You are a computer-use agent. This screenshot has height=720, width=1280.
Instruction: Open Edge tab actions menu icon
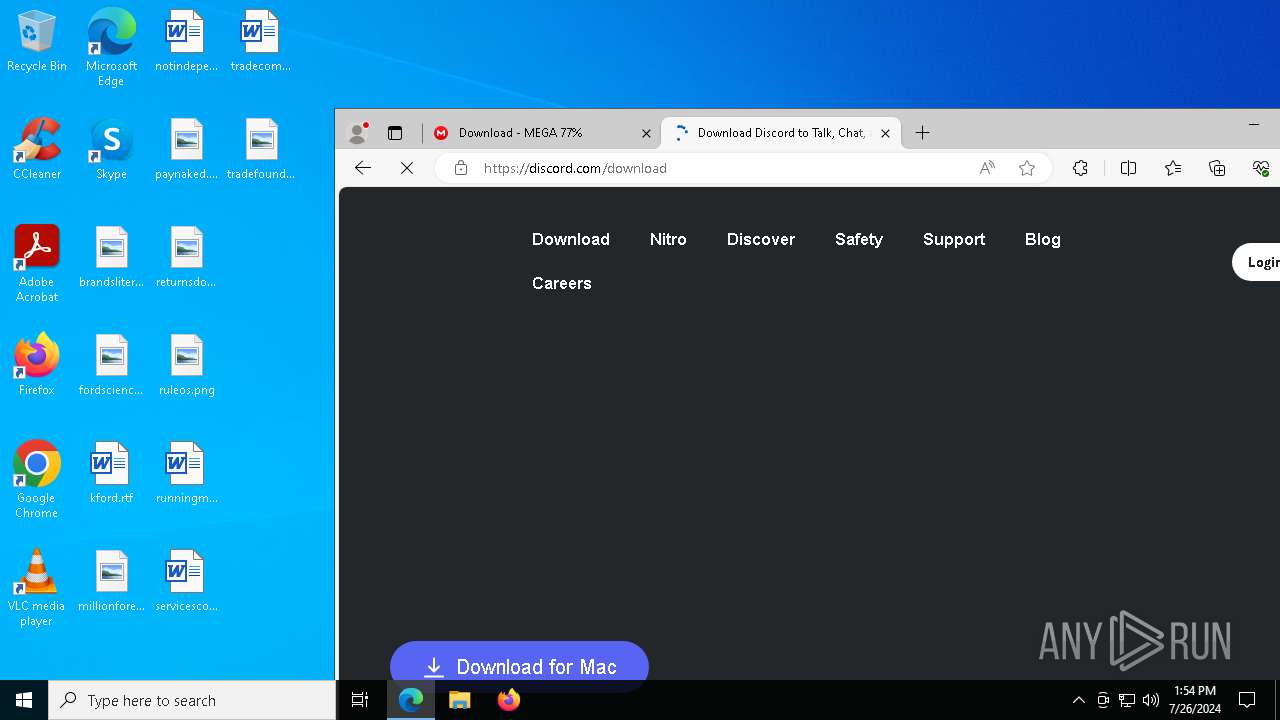coord(395,132)
